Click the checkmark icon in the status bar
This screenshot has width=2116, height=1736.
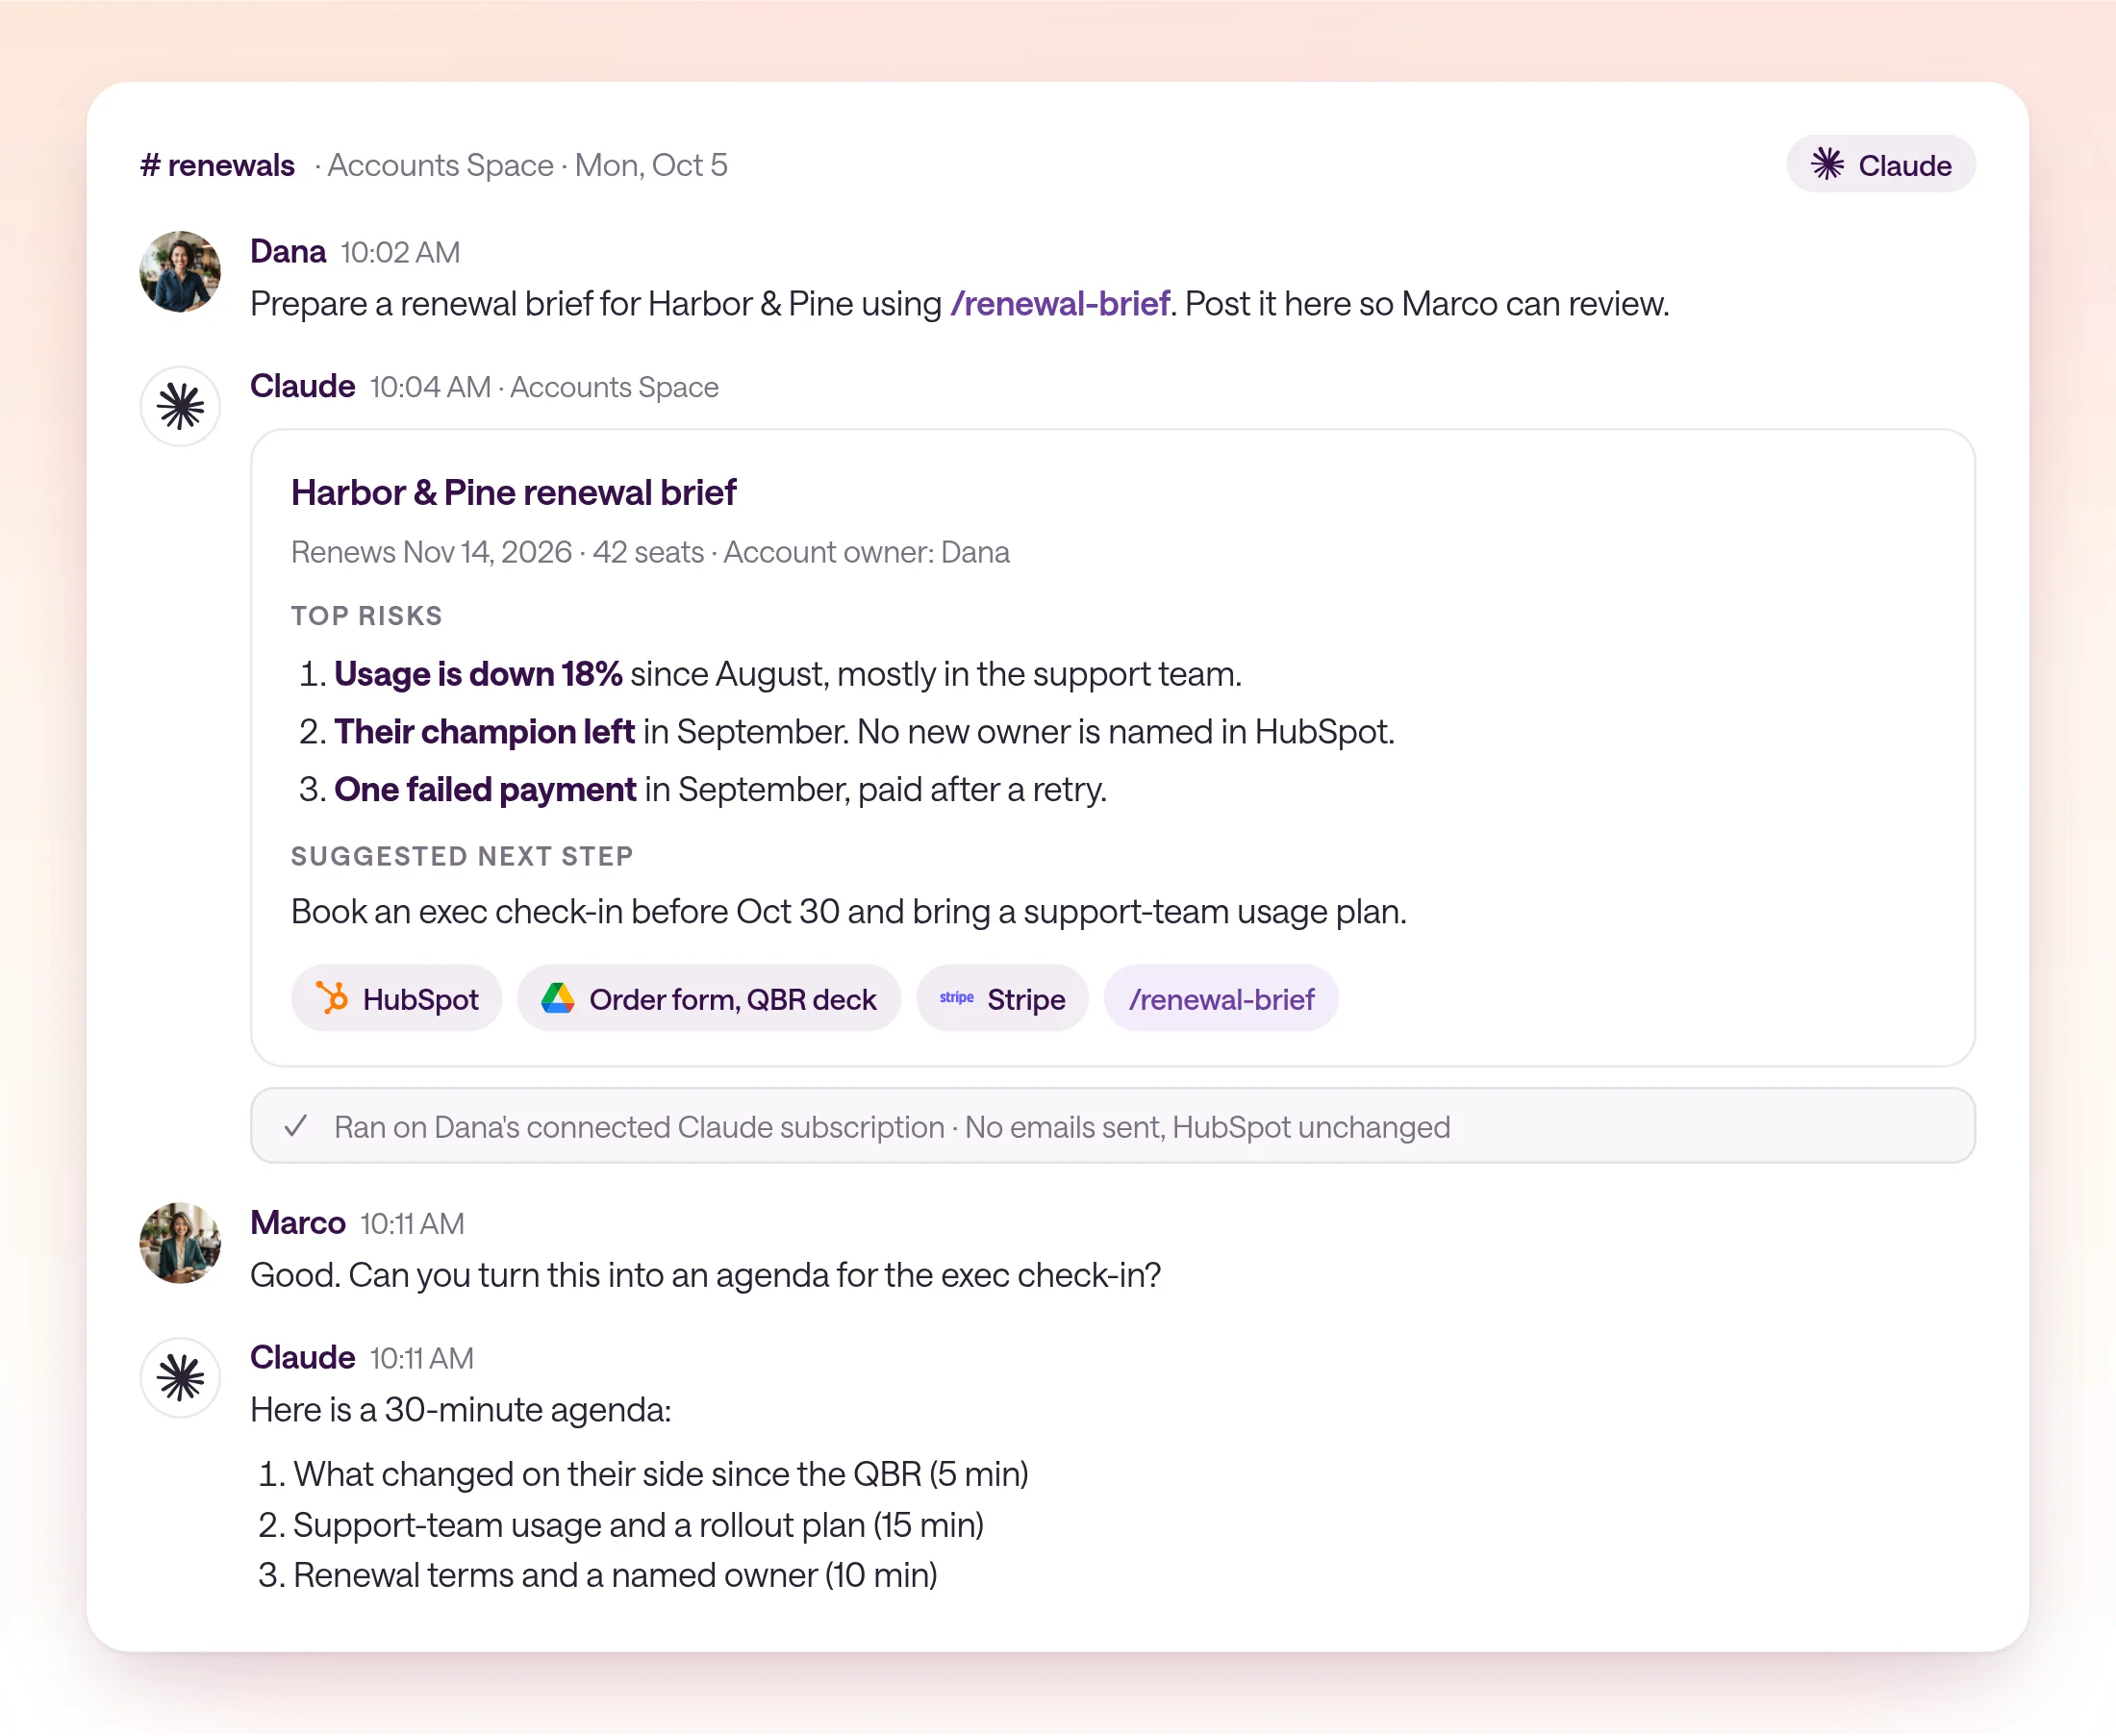(x=296, y=1126)
